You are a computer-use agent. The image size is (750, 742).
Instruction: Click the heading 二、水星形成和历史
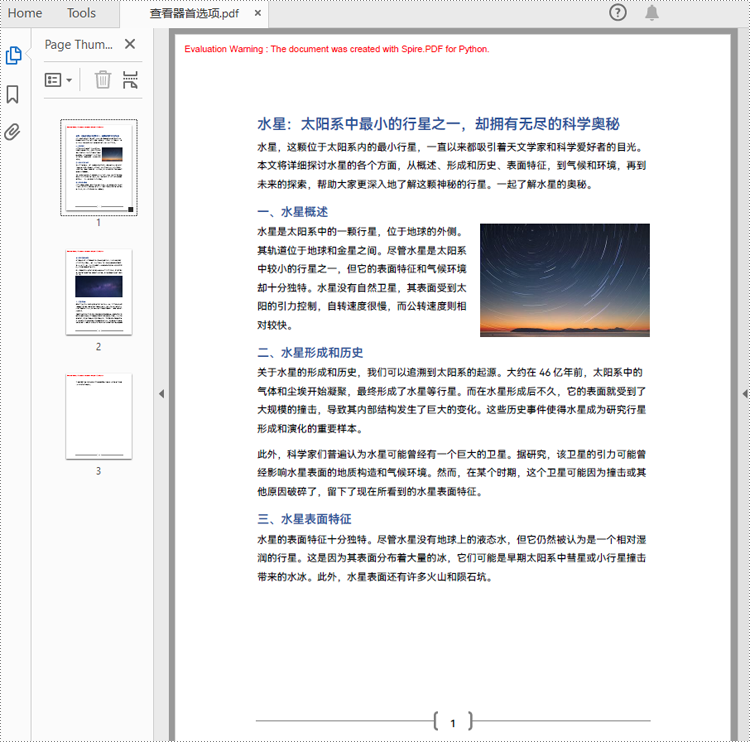point(310,353)
